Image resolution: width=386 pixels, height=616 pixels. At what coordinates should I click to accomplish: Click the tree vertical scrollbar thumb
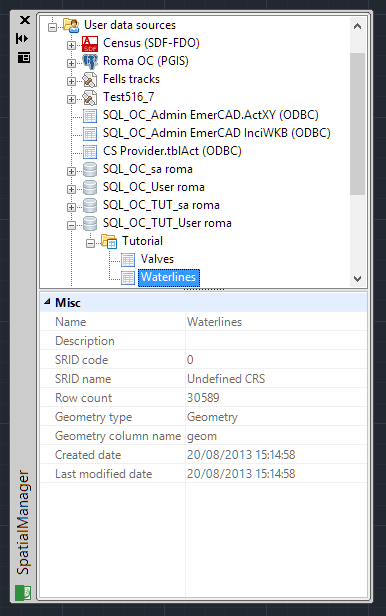(x=357, y=123)
